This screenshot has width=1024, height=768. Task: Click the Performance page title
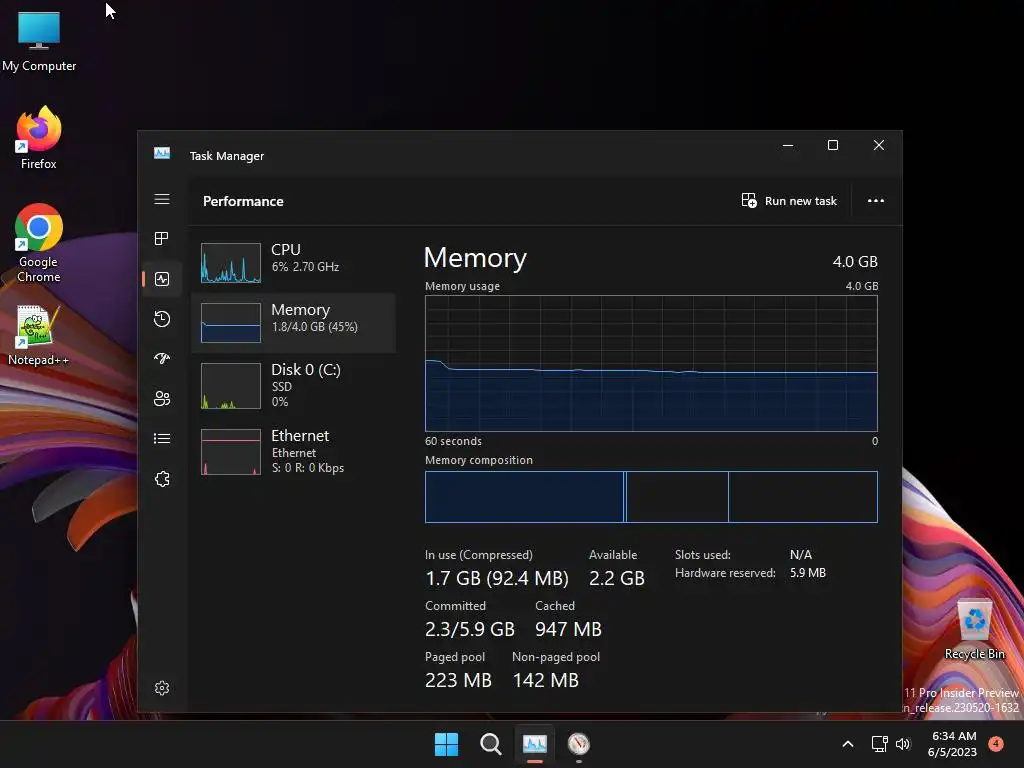pos(243,201)
